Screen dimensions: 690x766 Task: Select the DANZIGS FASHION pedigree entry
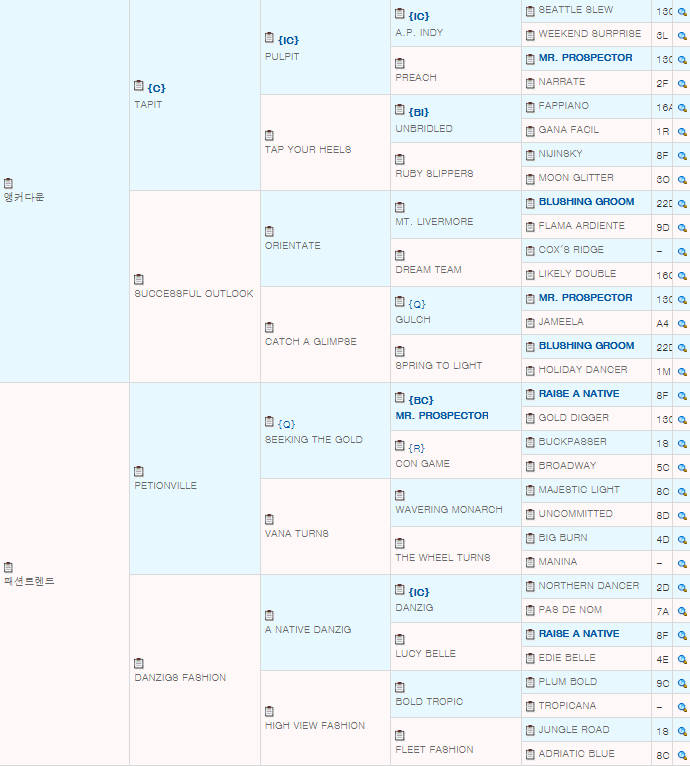(x=180, y=678)
